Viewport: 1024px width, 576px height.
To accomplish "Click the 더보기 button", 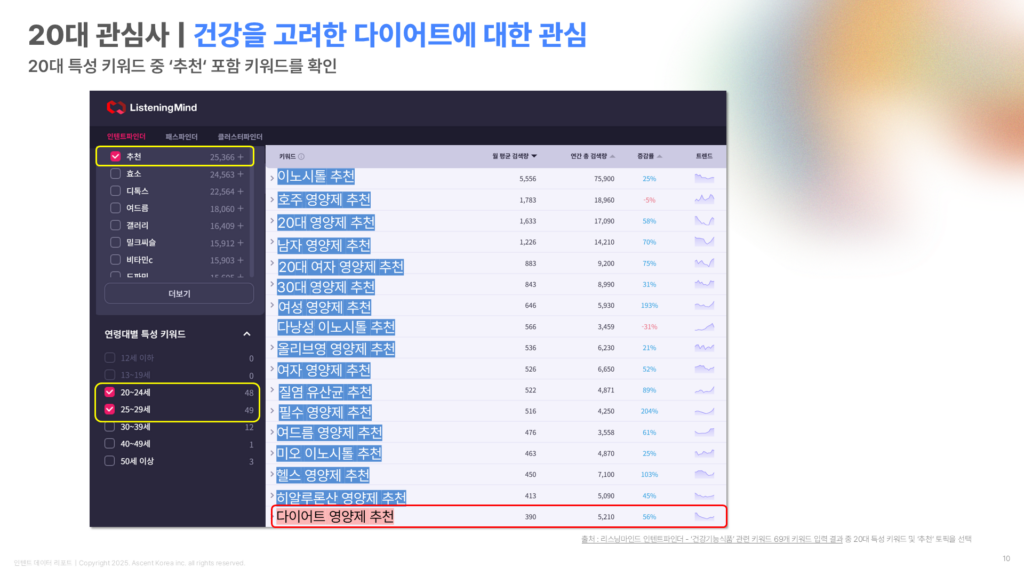I will point(179,294).
